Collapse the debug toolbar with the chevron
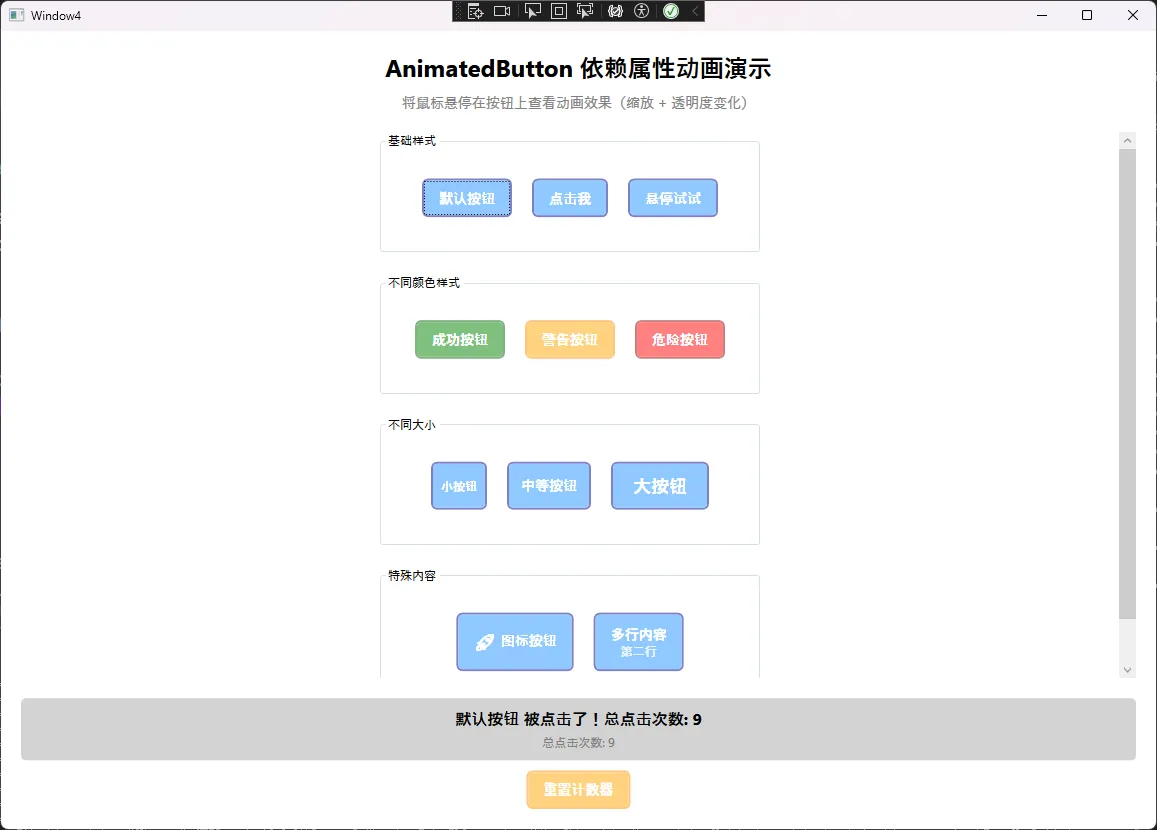Screen dimensions: 1157x830 pos(695,11)
